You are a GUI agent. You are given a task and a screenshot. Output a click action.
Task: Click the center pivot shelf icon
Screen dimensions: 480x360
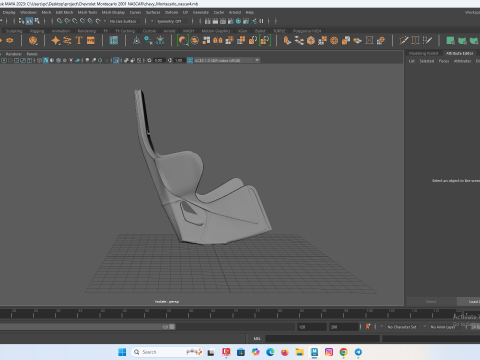point(136,41)
